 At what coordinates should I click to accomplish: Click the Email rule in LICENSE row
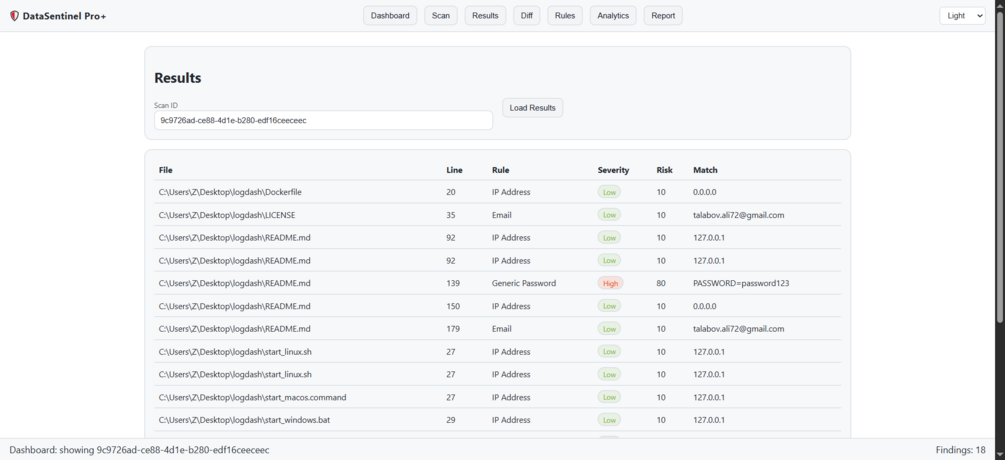(501, 215)
